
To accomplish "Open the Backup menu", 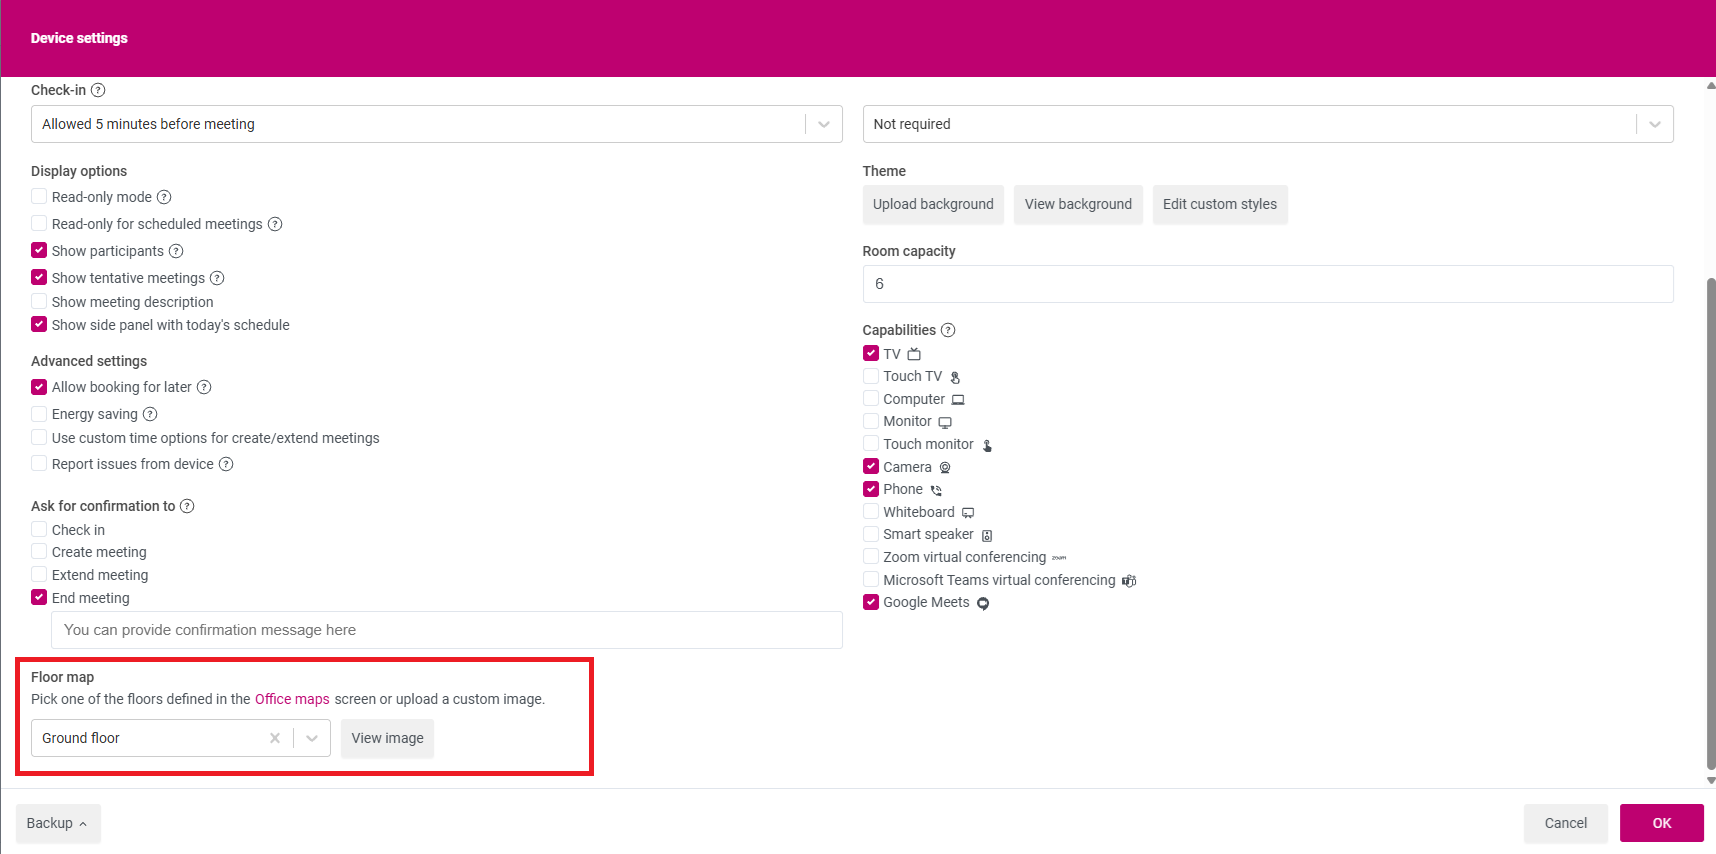I will [58, 823].
